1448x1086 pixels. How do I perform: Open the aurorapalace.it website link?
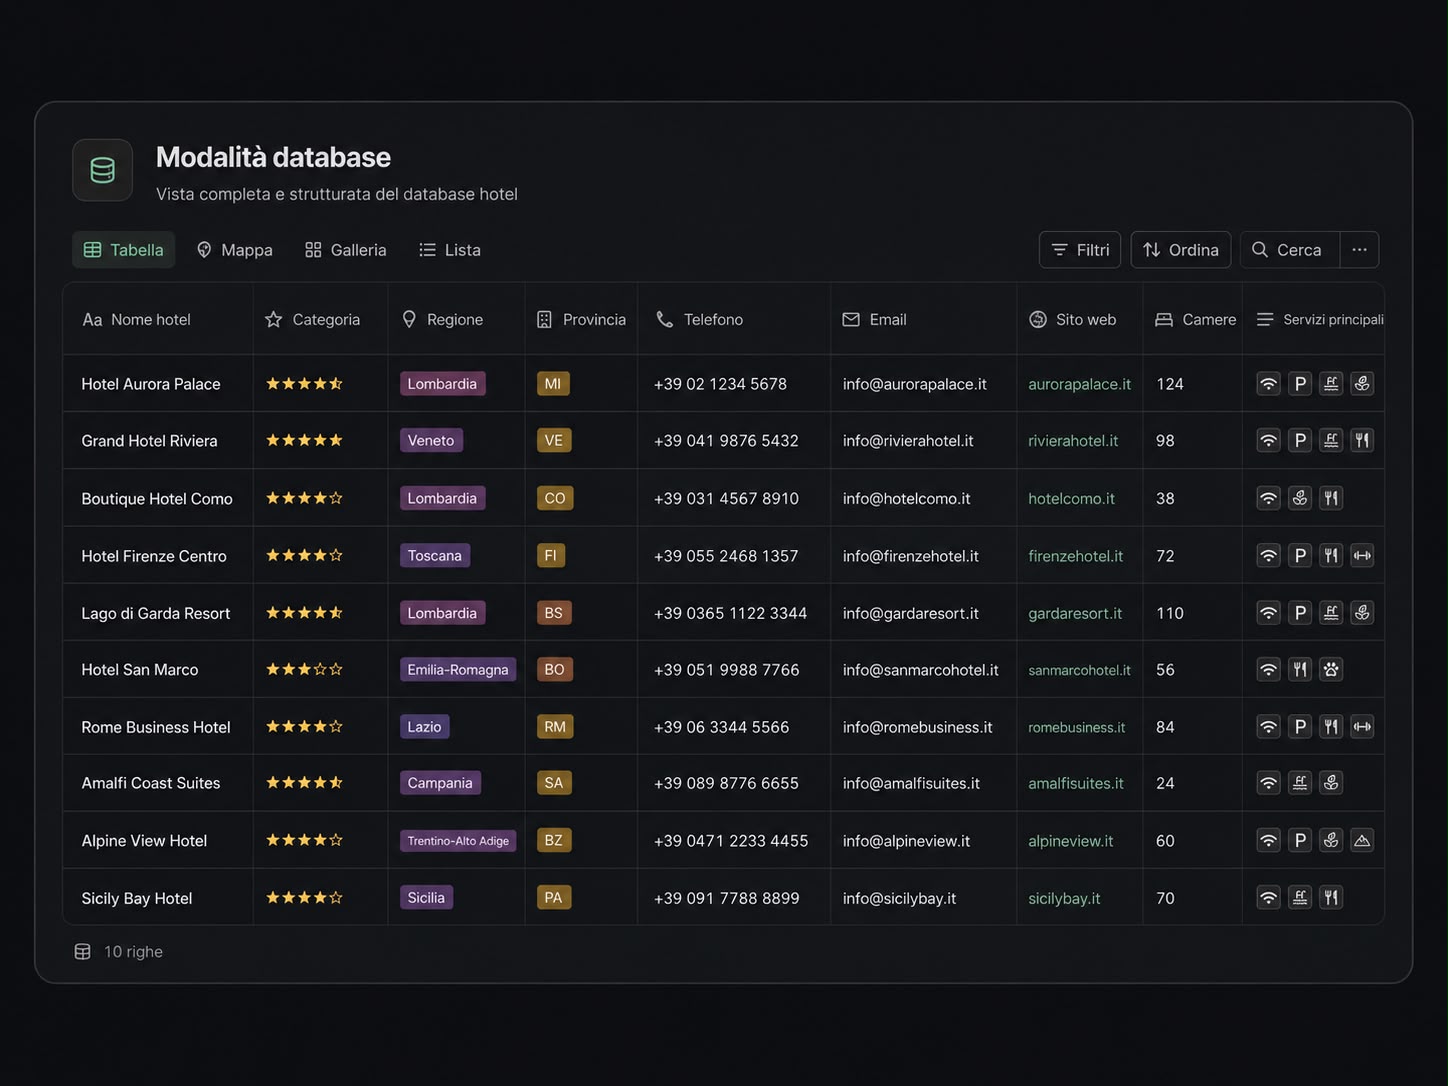click(x=1079, y=384)
